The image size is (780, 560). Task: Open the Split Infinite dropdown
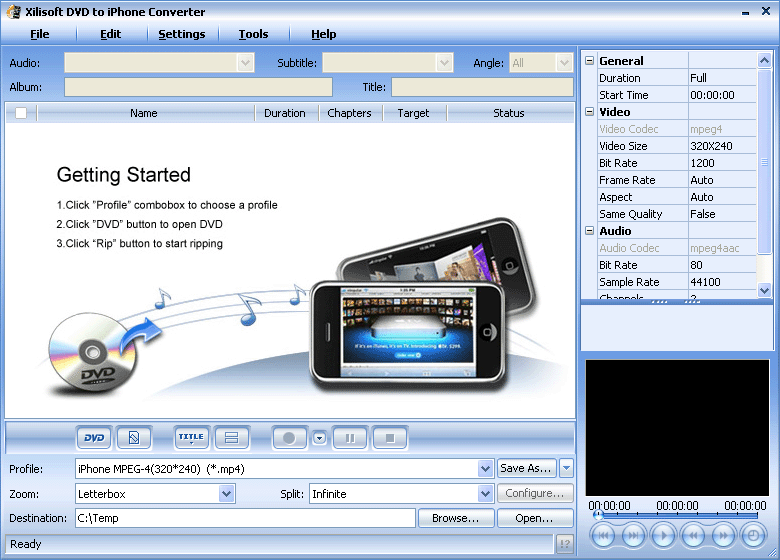(x=486, y=494)
